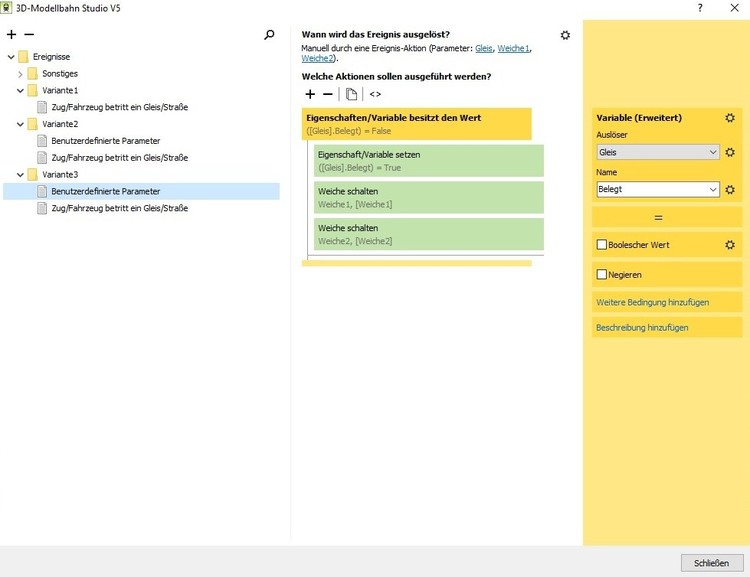
Task: Click the 3D-Modellbahn Studio app icon
Action: (x=6, y=8)
